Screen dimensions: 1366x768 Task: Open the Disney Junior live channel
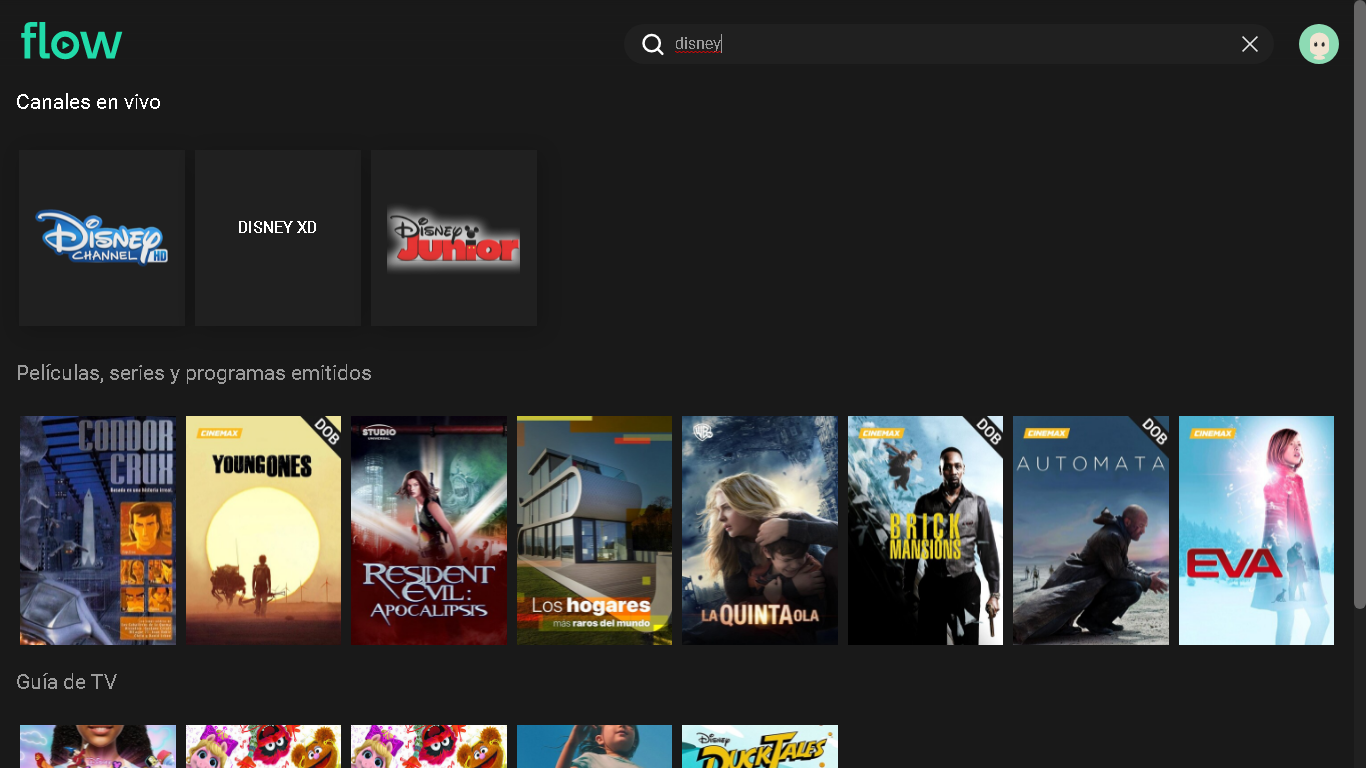454,238
